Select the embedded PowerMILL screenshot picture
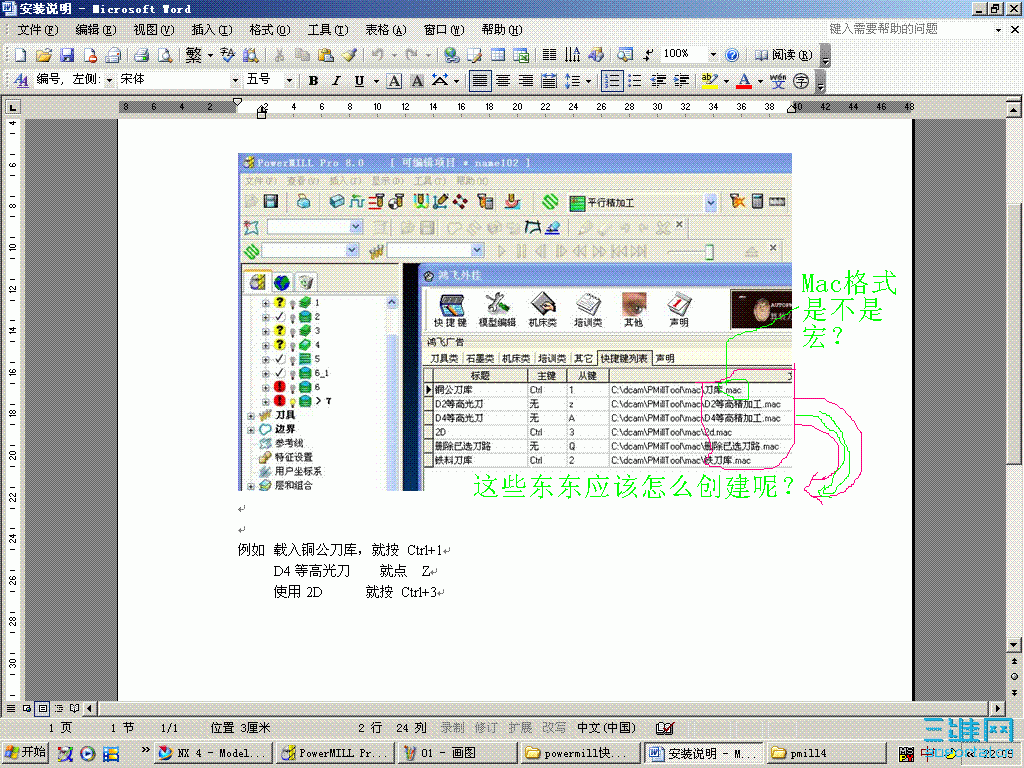 (515, 322)
